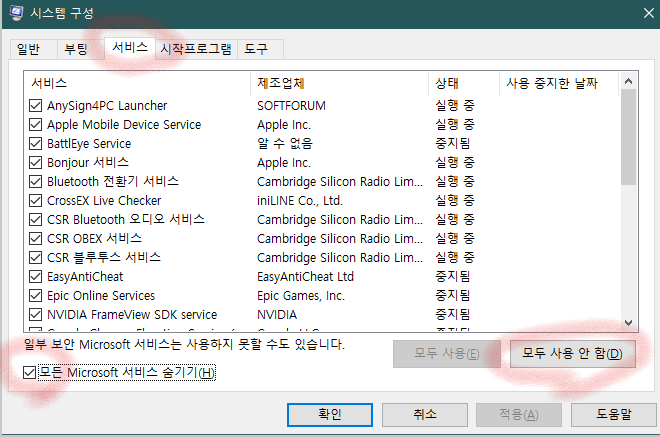Sort by 서비스 column header
The width and height of the screenshot is (660, 437).
click(137, 83)
